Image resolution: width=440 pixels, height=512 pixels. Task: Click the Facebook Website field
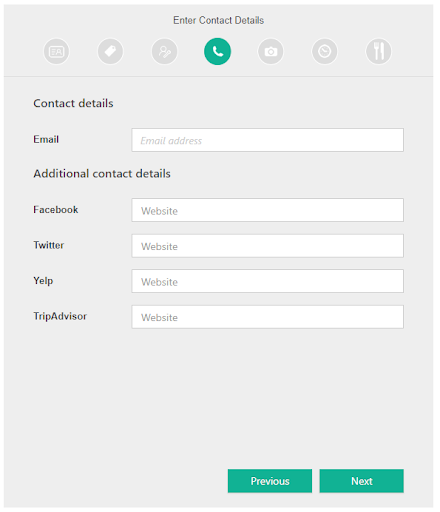click(x=267, y=210)
